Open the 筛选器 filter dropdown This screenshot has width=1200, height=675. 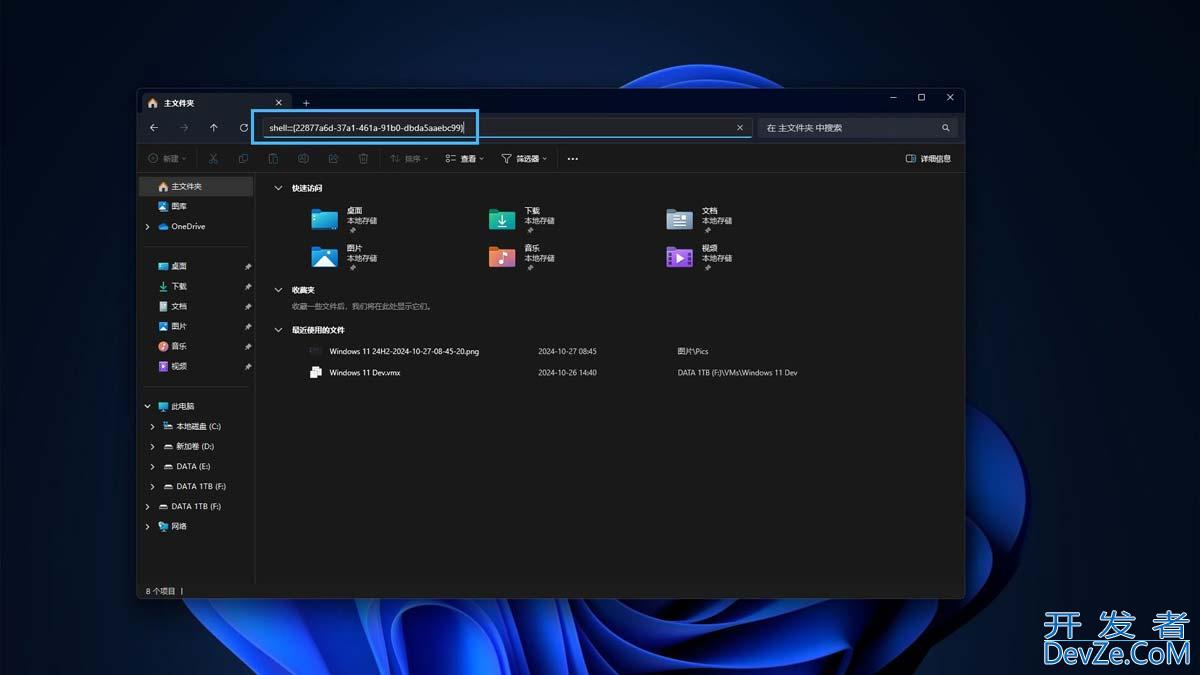524,158
